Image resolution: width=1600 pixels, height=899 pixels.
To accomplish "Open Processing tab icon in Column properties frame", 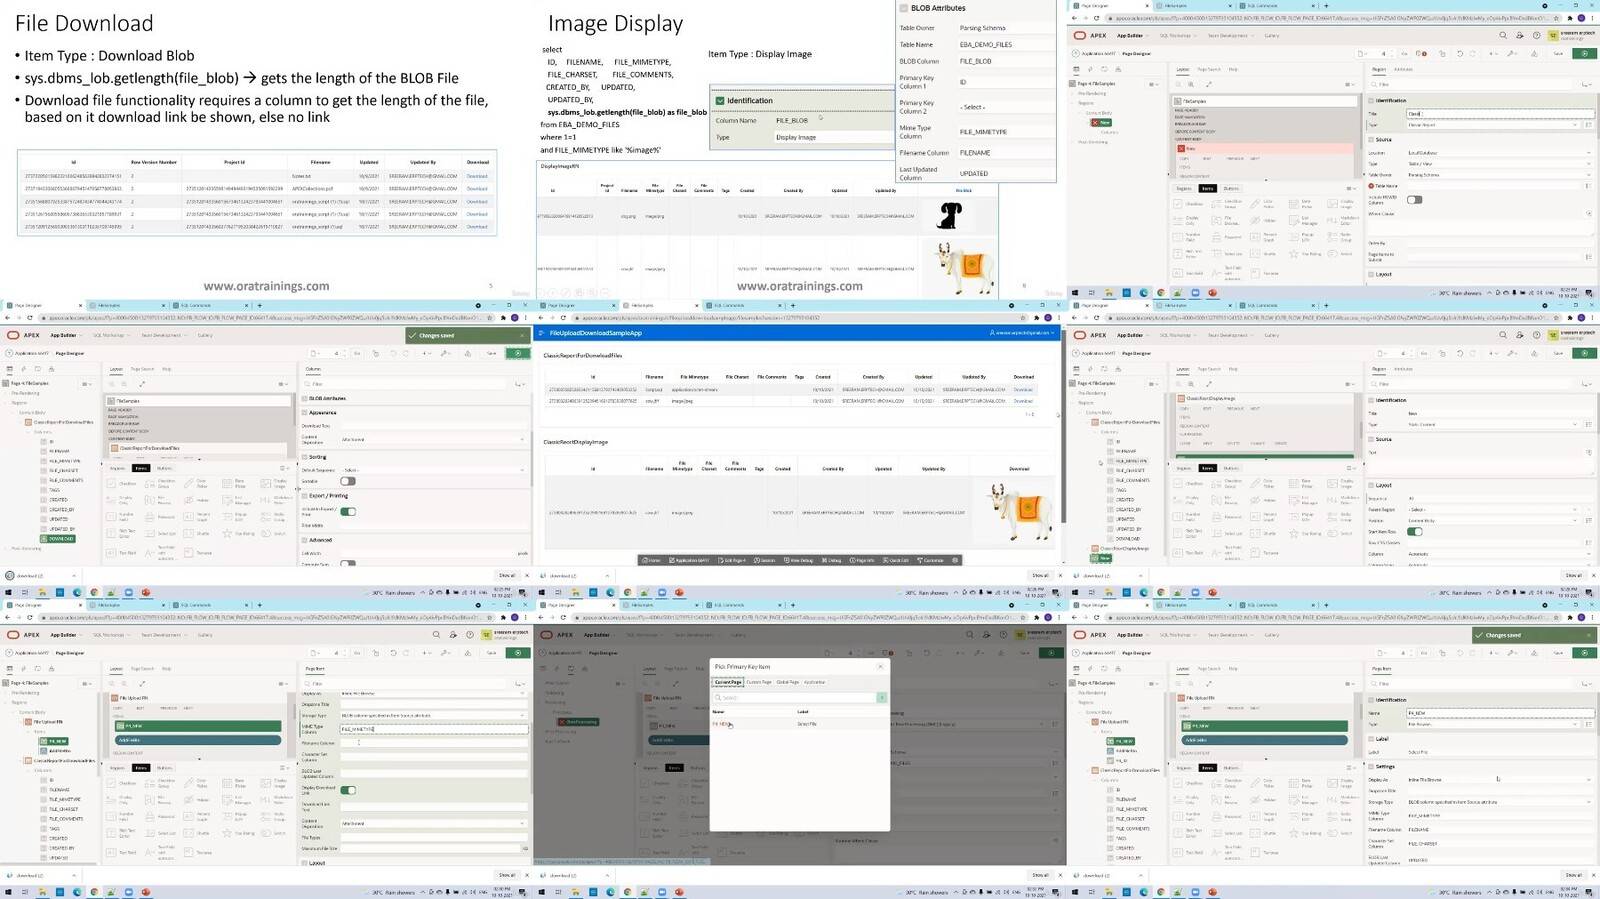I will point(37,368).
